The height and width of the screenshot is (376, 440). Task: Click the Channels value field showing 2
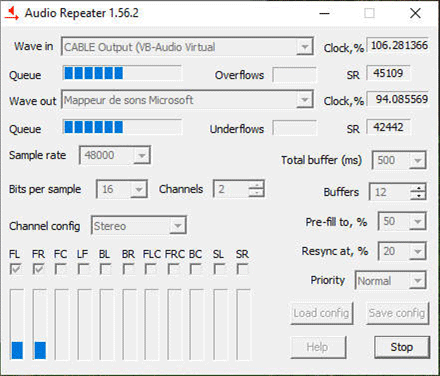pos(231,189)
